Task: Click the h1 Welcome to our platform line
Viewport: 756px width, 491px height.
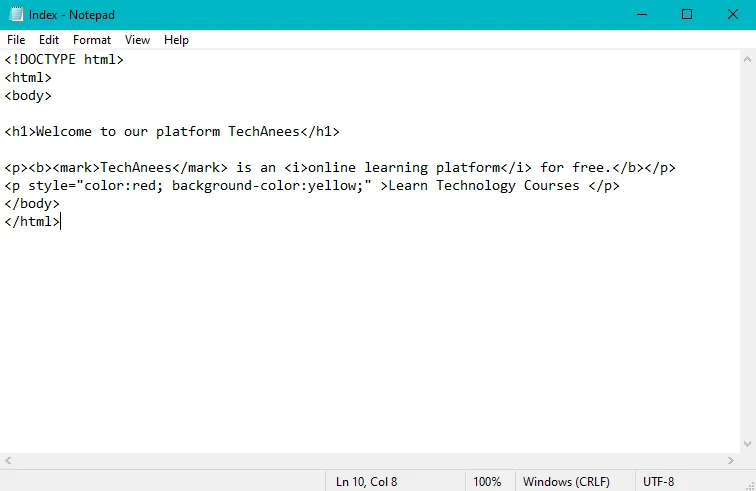Action: pyautogui.click(x=172, y=131)
